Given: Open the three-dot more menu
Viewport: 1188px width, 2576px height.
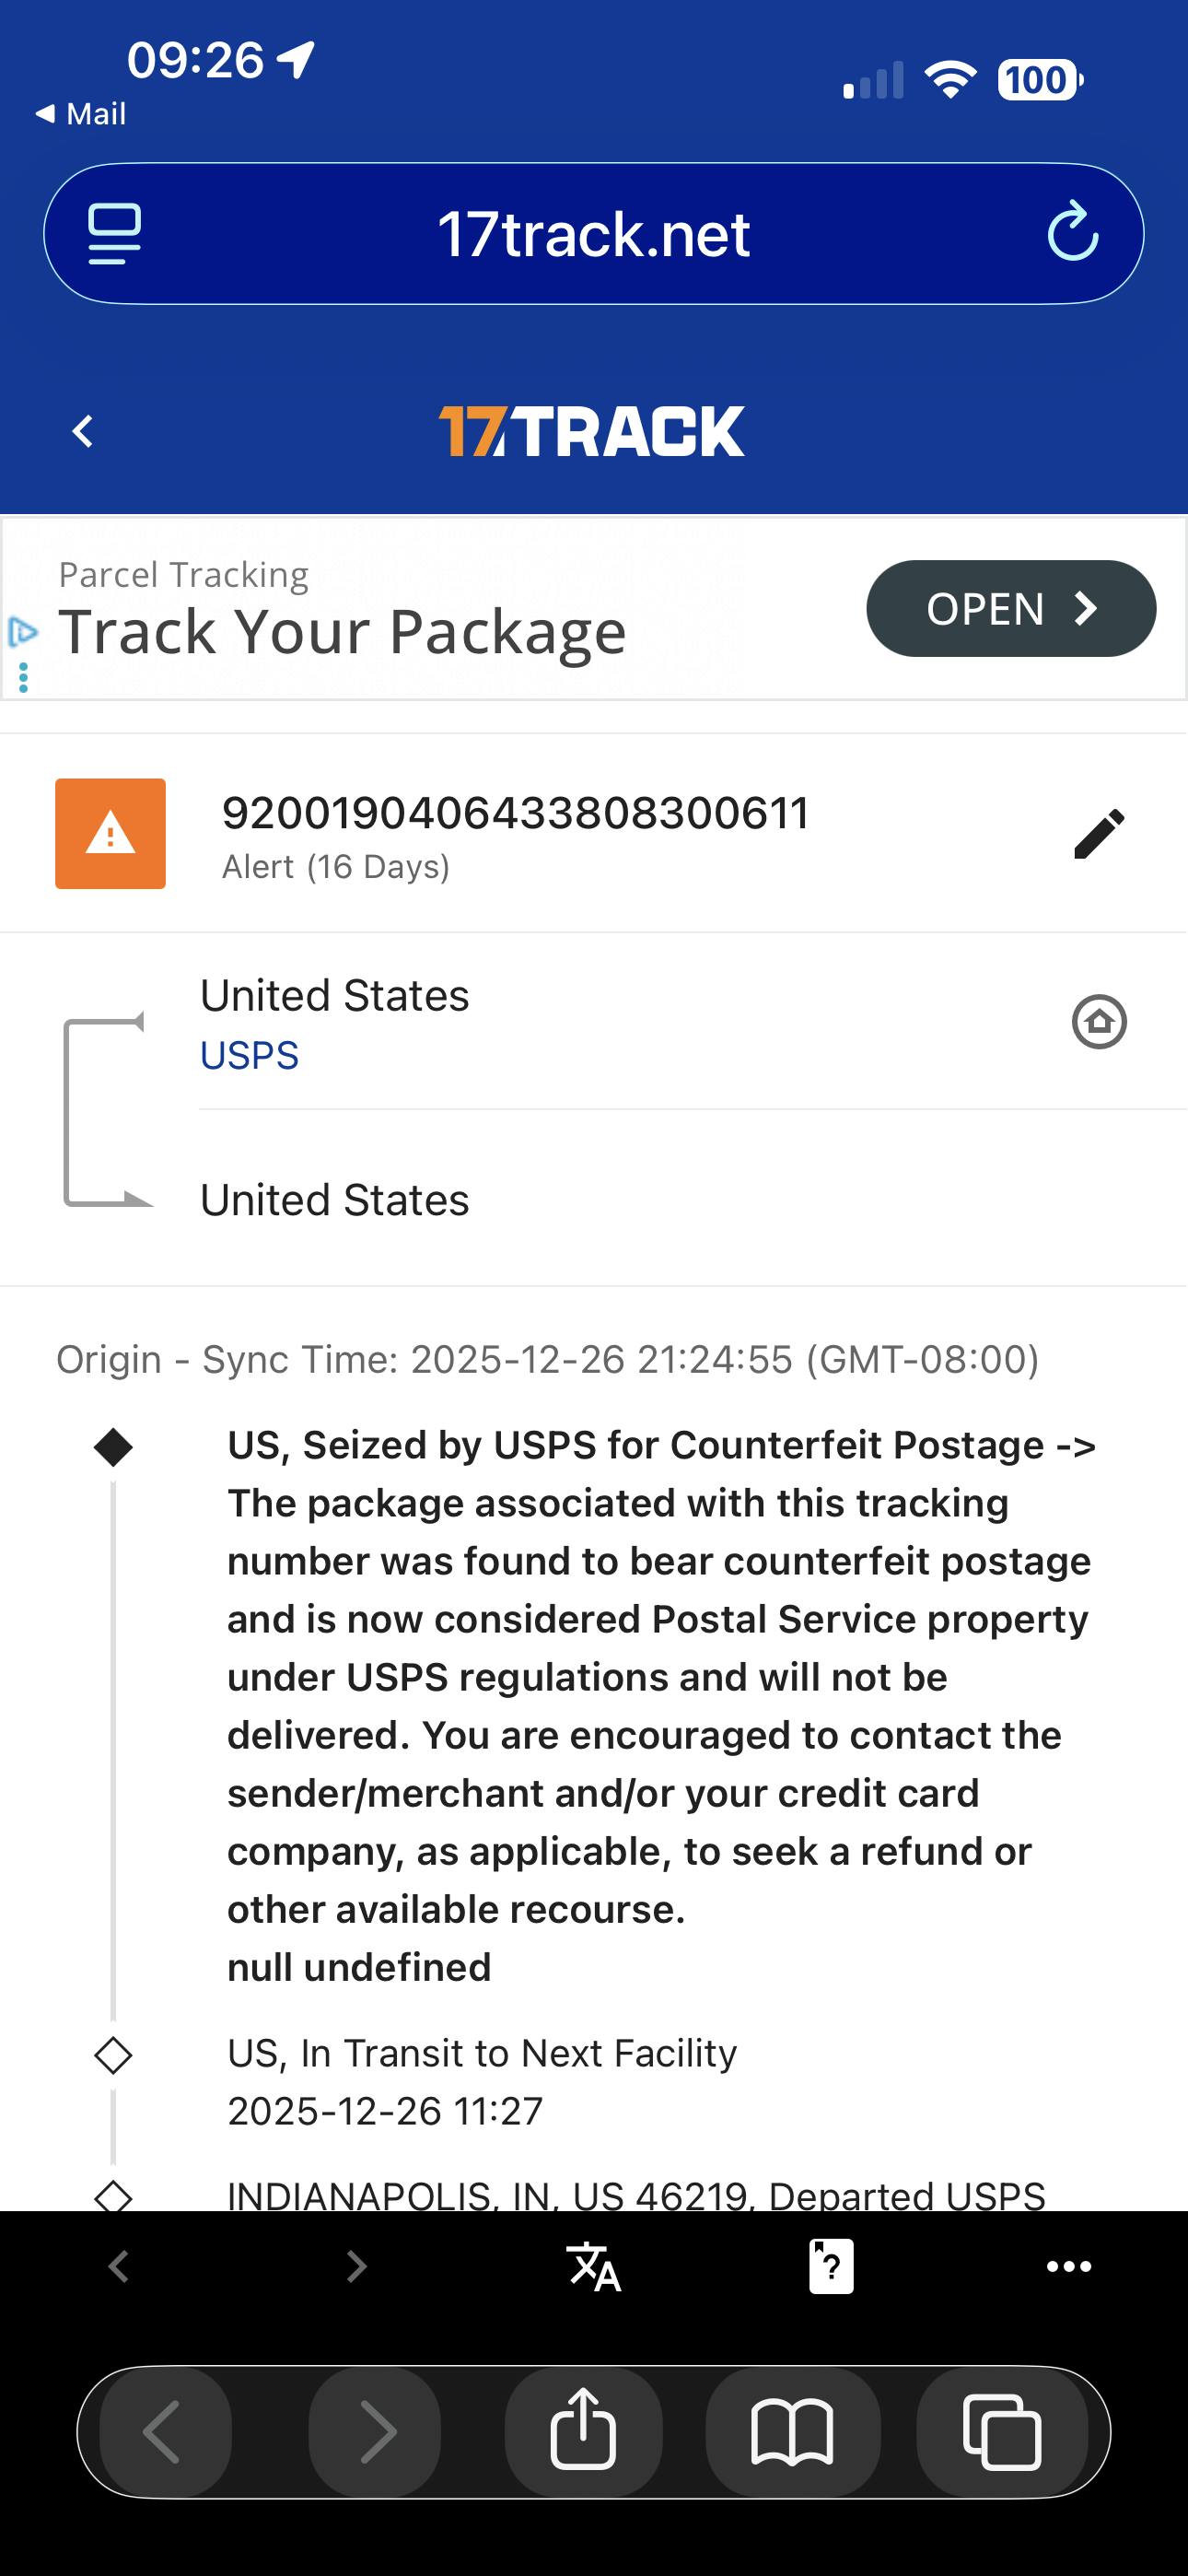Looking at the screenshot, I should tap(1068, 2266).
